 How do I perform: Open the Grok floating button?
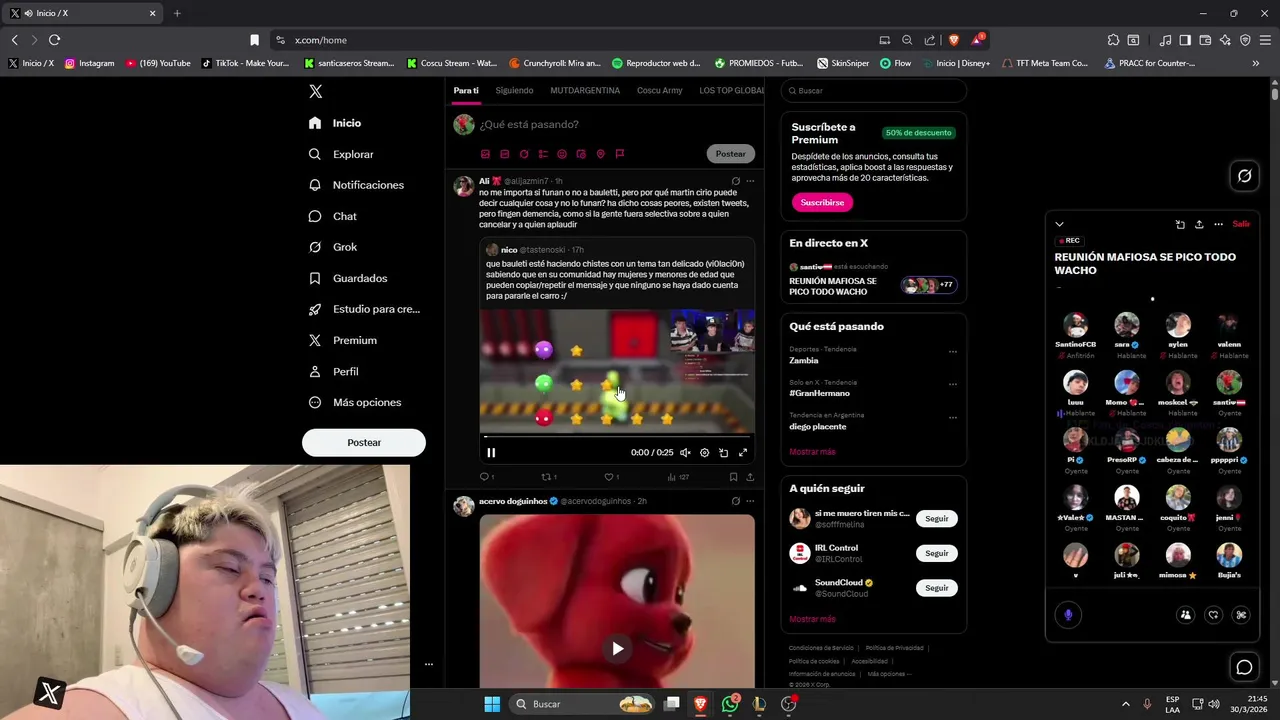coord(1244,176)
